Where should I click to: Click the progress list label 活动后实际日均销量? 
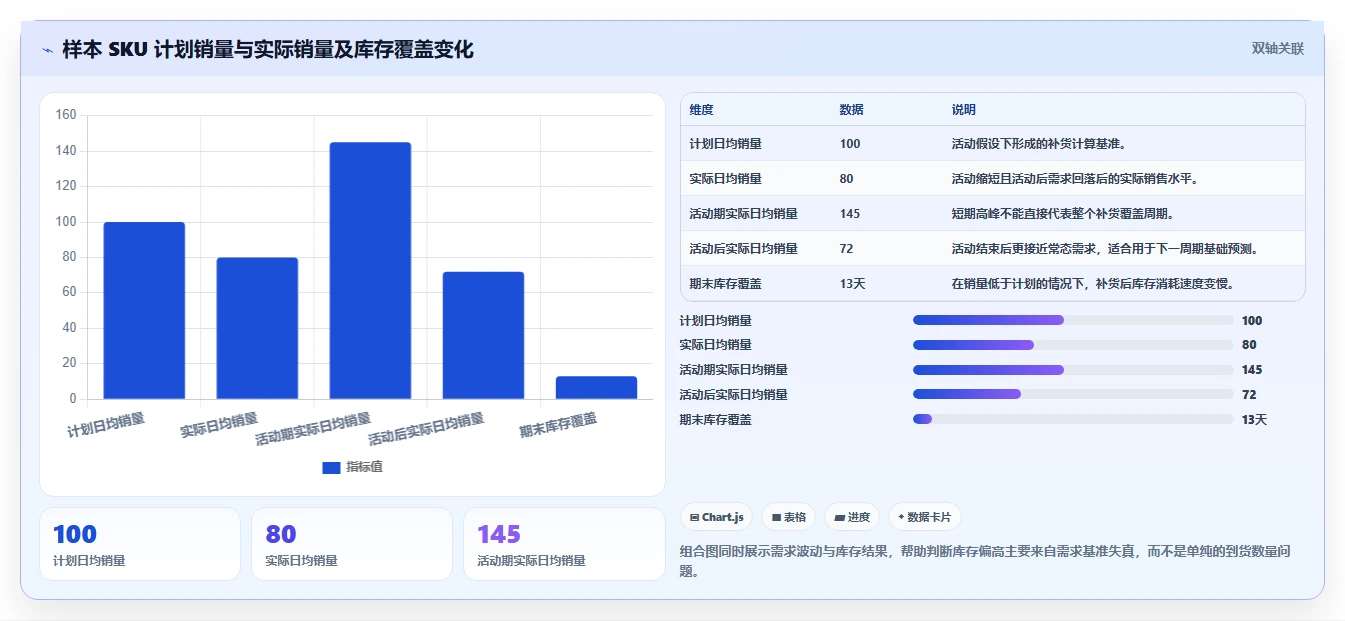733,395
